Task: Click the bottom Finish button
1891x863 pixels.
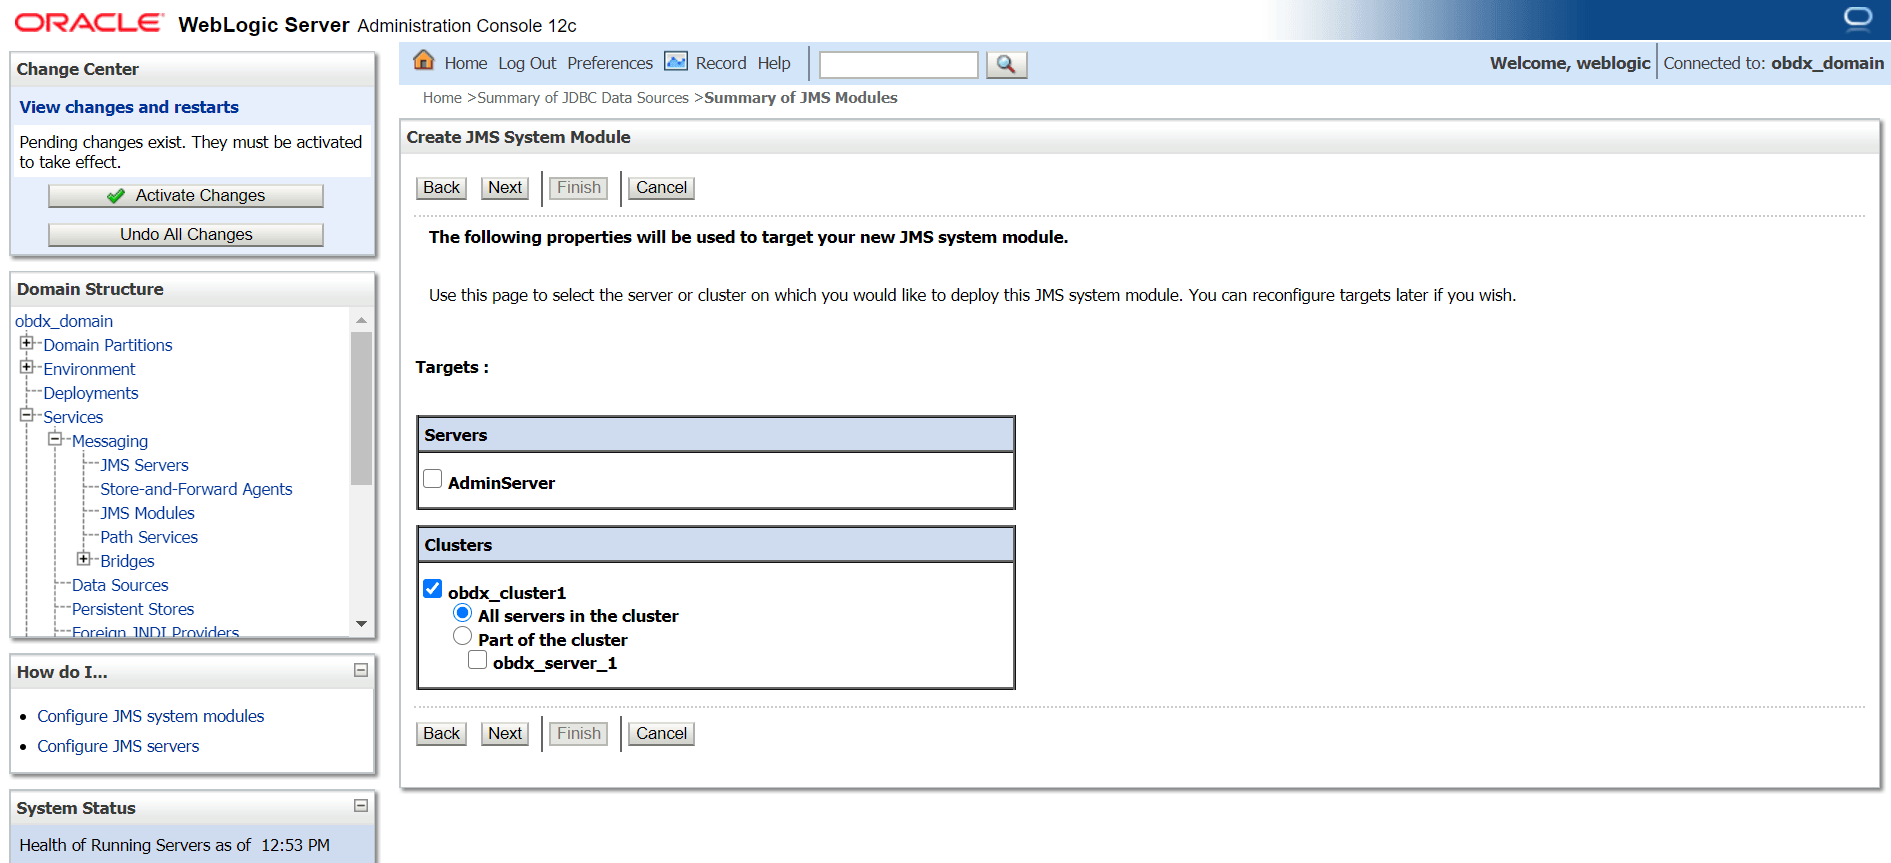Action: (x=579, y=734)
